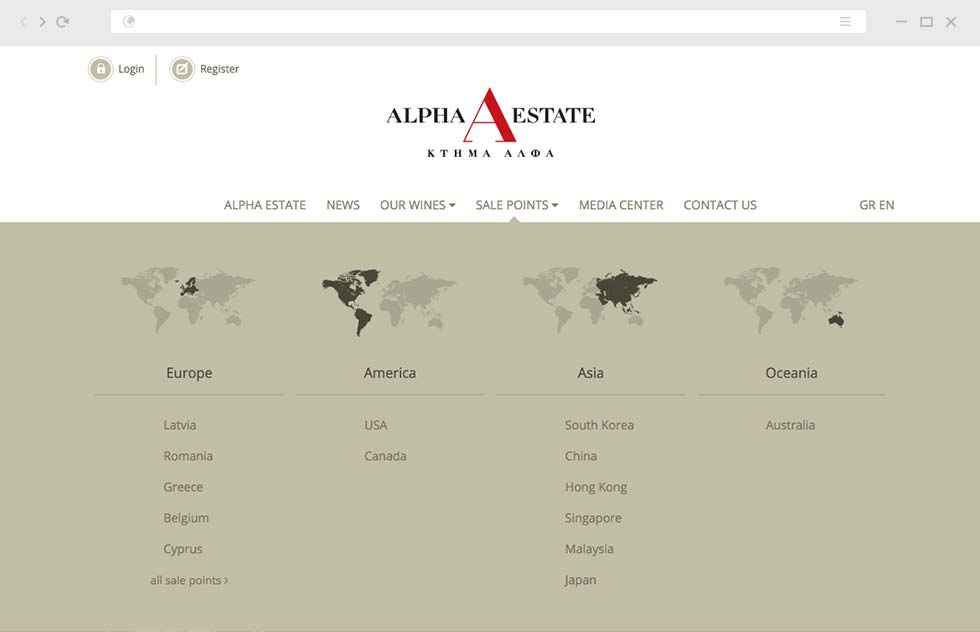The image size is (980, 632).
Task: Click the Login lock icon
Action: (x=101, y=69)
